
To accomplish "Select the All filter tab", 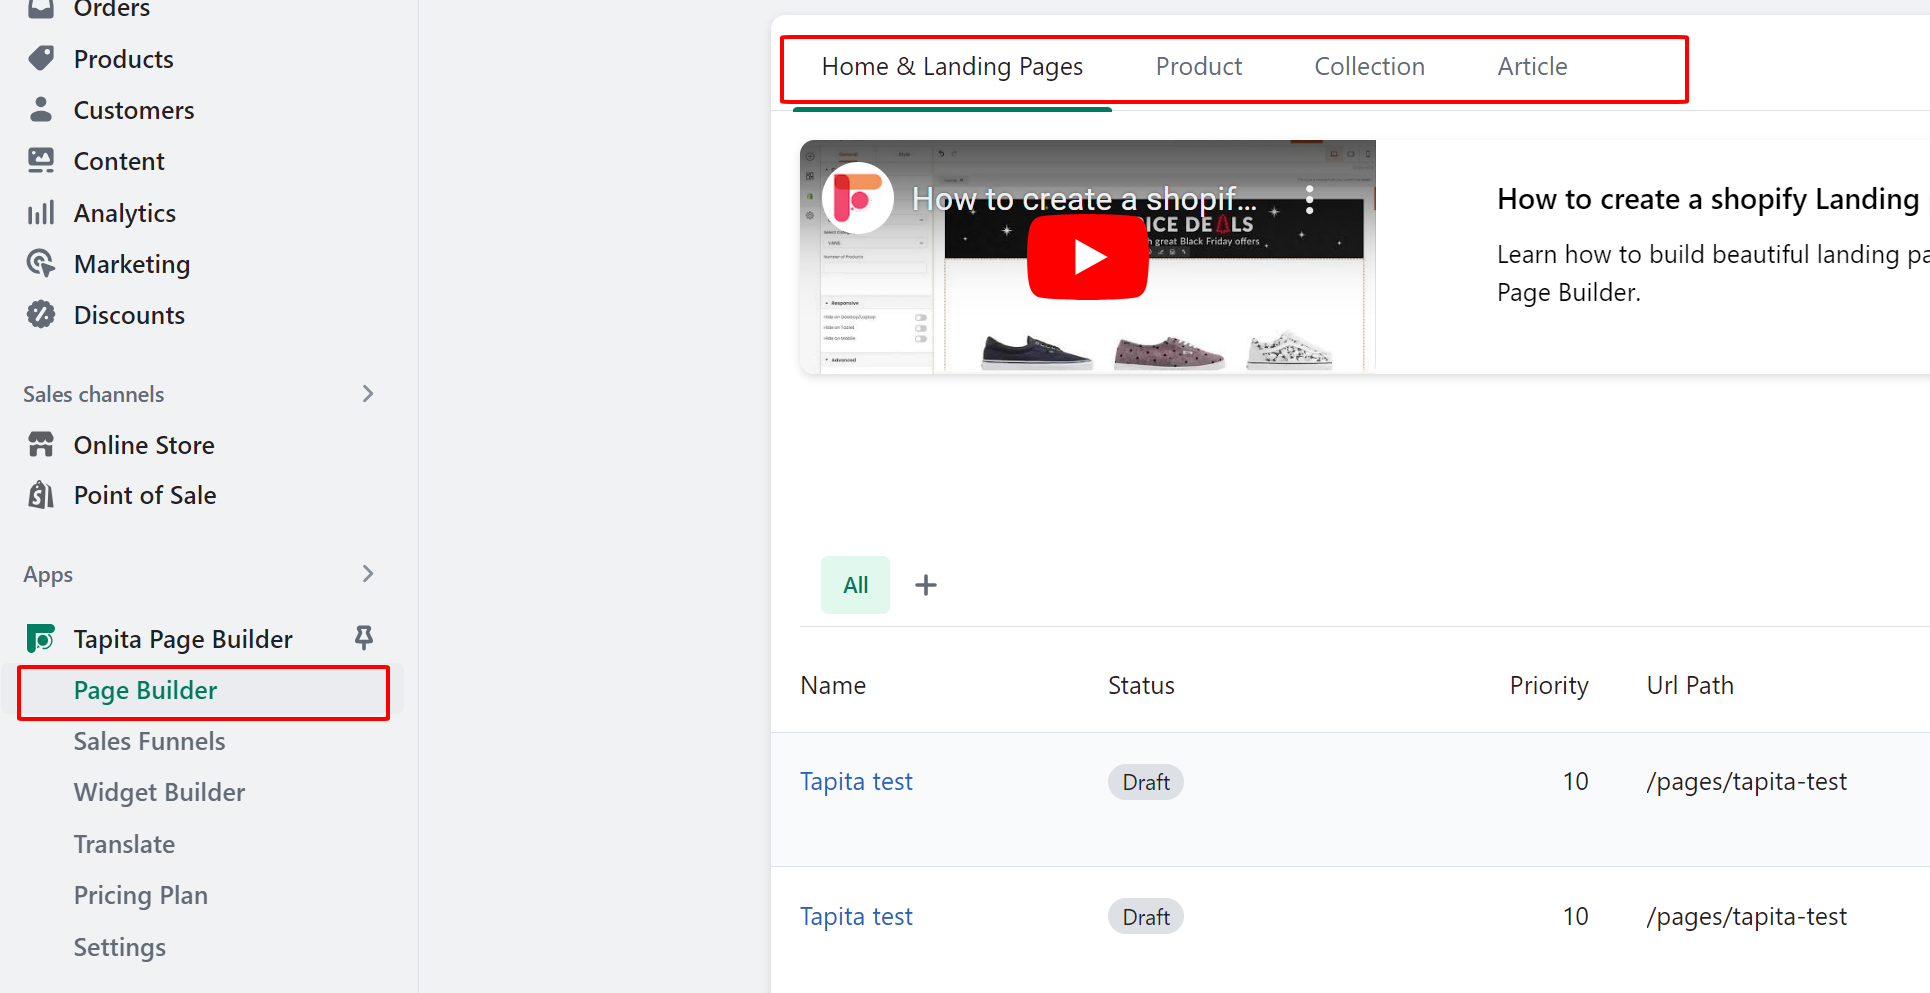I will point(855,585).
